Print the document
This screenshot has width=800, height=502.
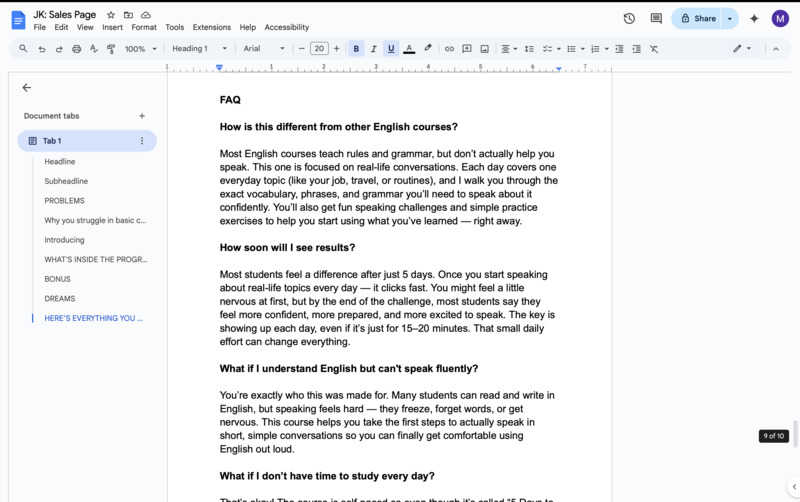click(x=77, y=49)
